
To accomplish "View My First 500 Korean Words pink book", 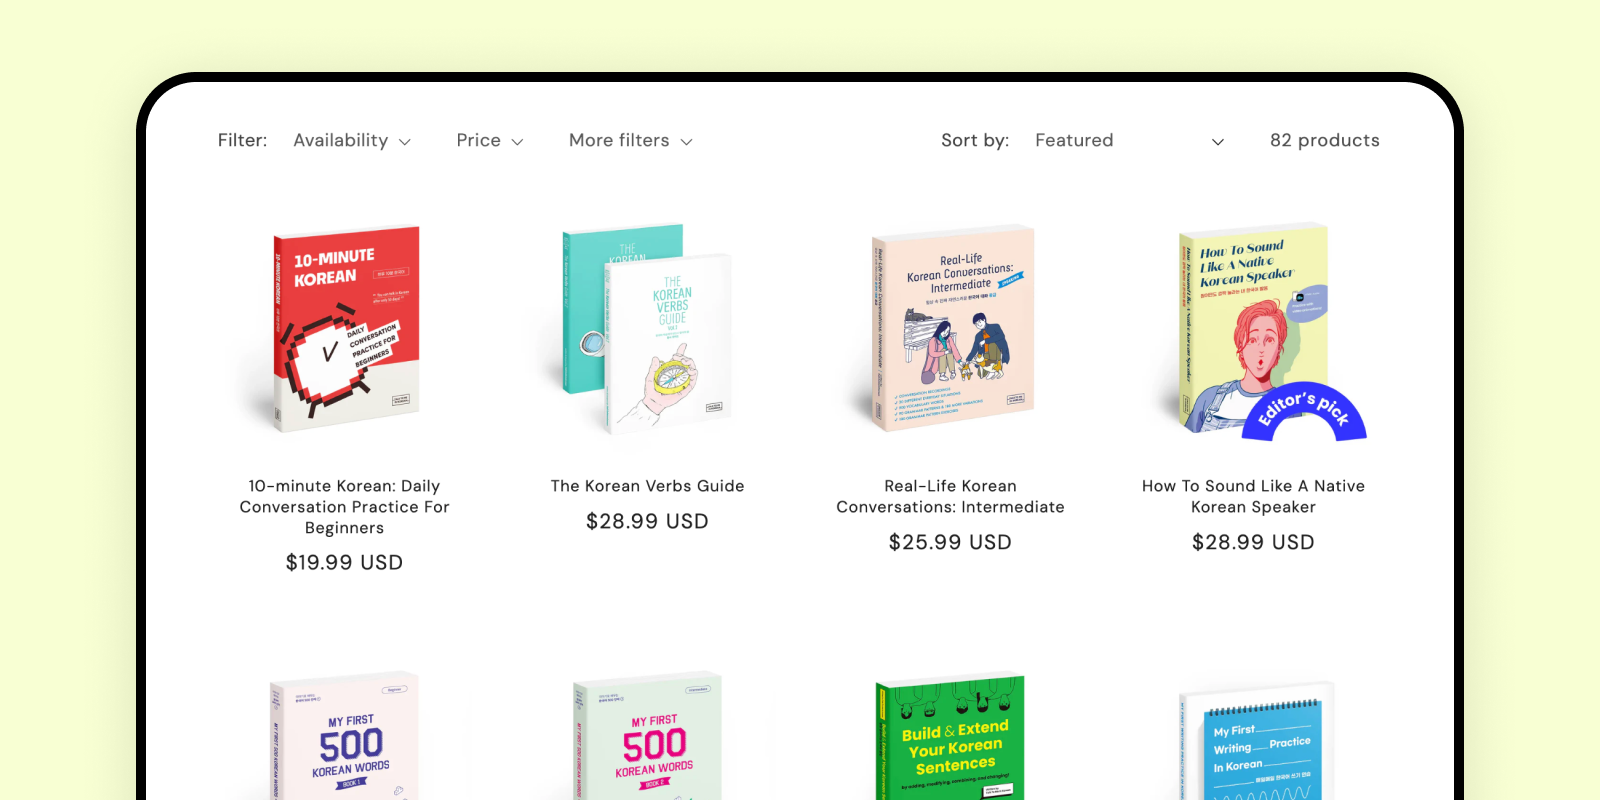I will (x=647, y=736).
